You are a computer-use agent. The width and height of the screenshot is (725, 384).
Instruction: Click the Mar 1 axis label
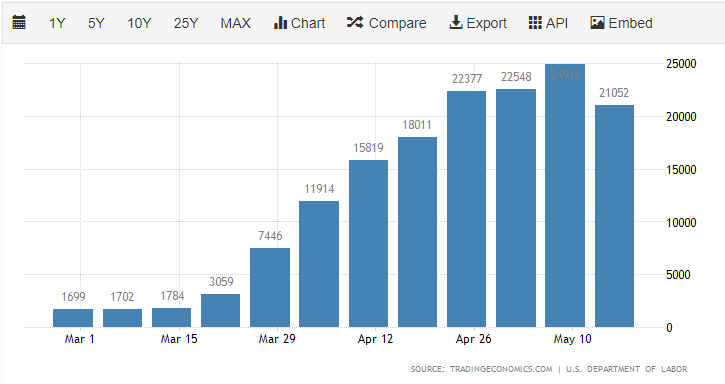80,339
